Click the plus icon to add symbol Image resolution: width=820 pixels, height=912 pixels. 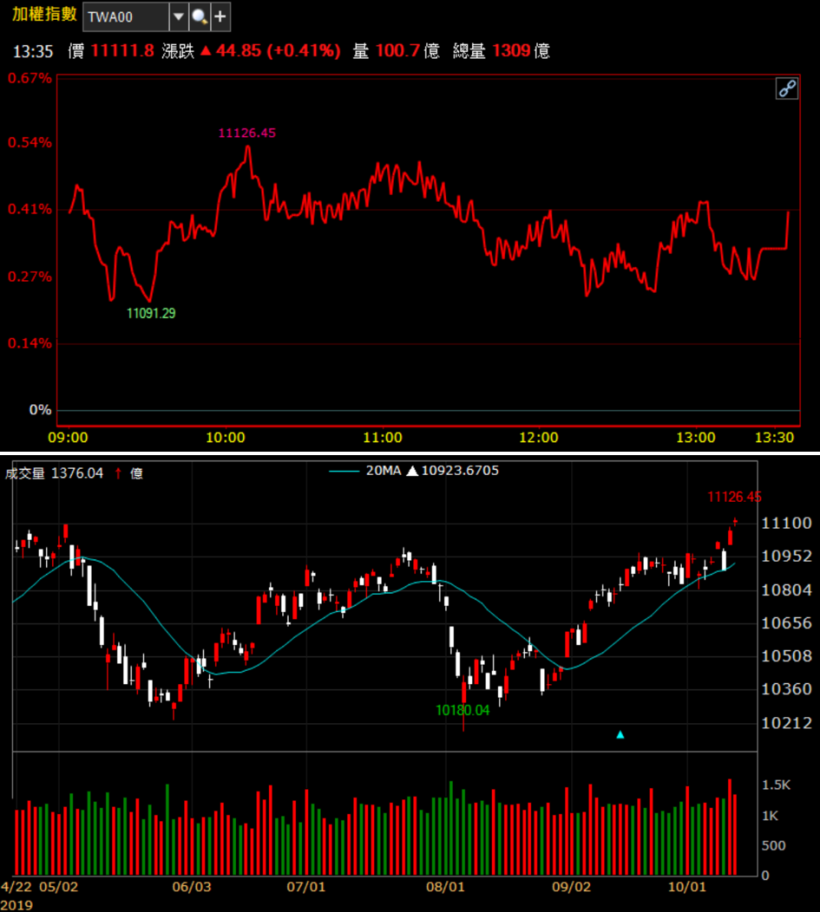220,17
